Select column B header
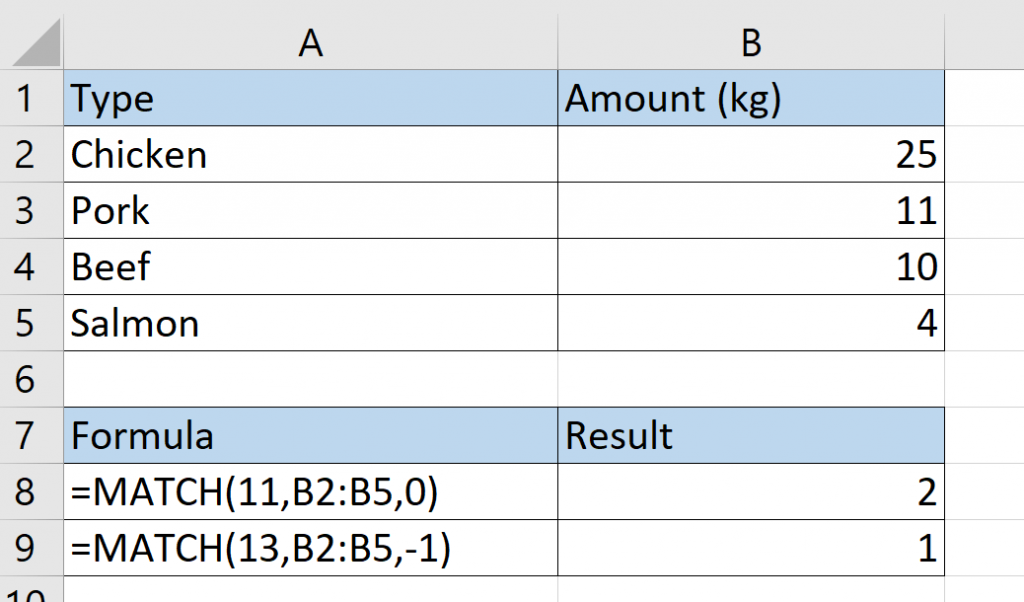The image size is (1024, 602). (x=750, y=42)
